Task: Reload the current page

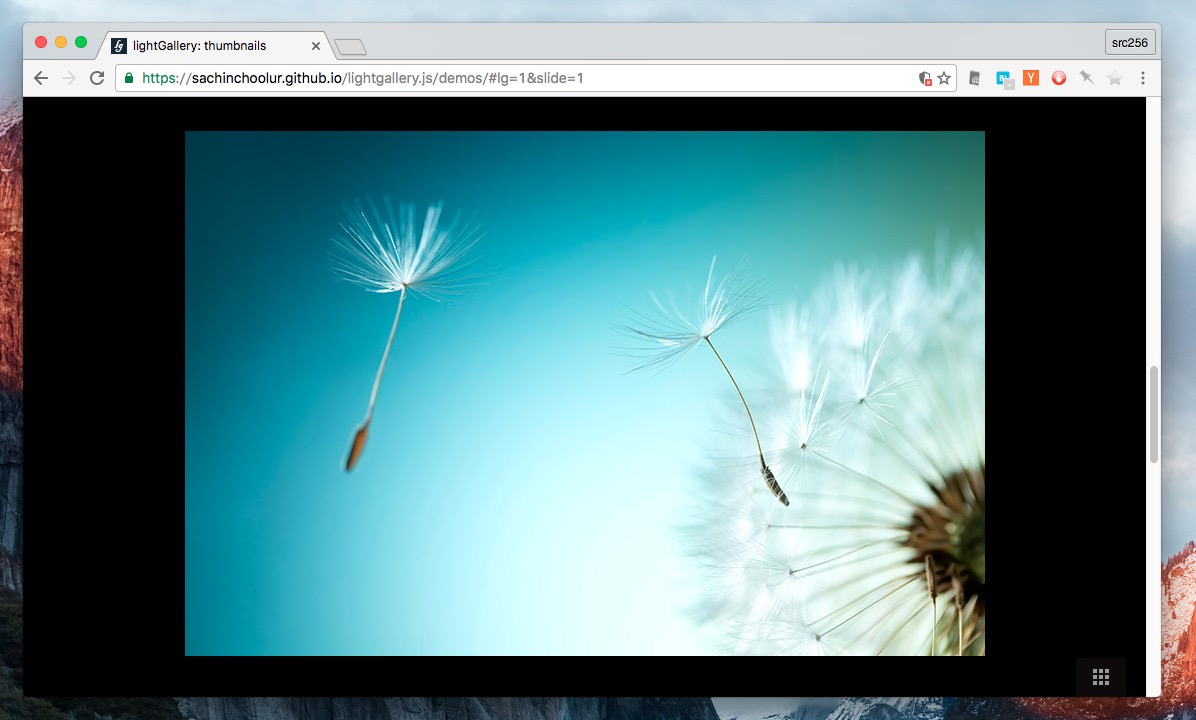Action: pos(97,78)
